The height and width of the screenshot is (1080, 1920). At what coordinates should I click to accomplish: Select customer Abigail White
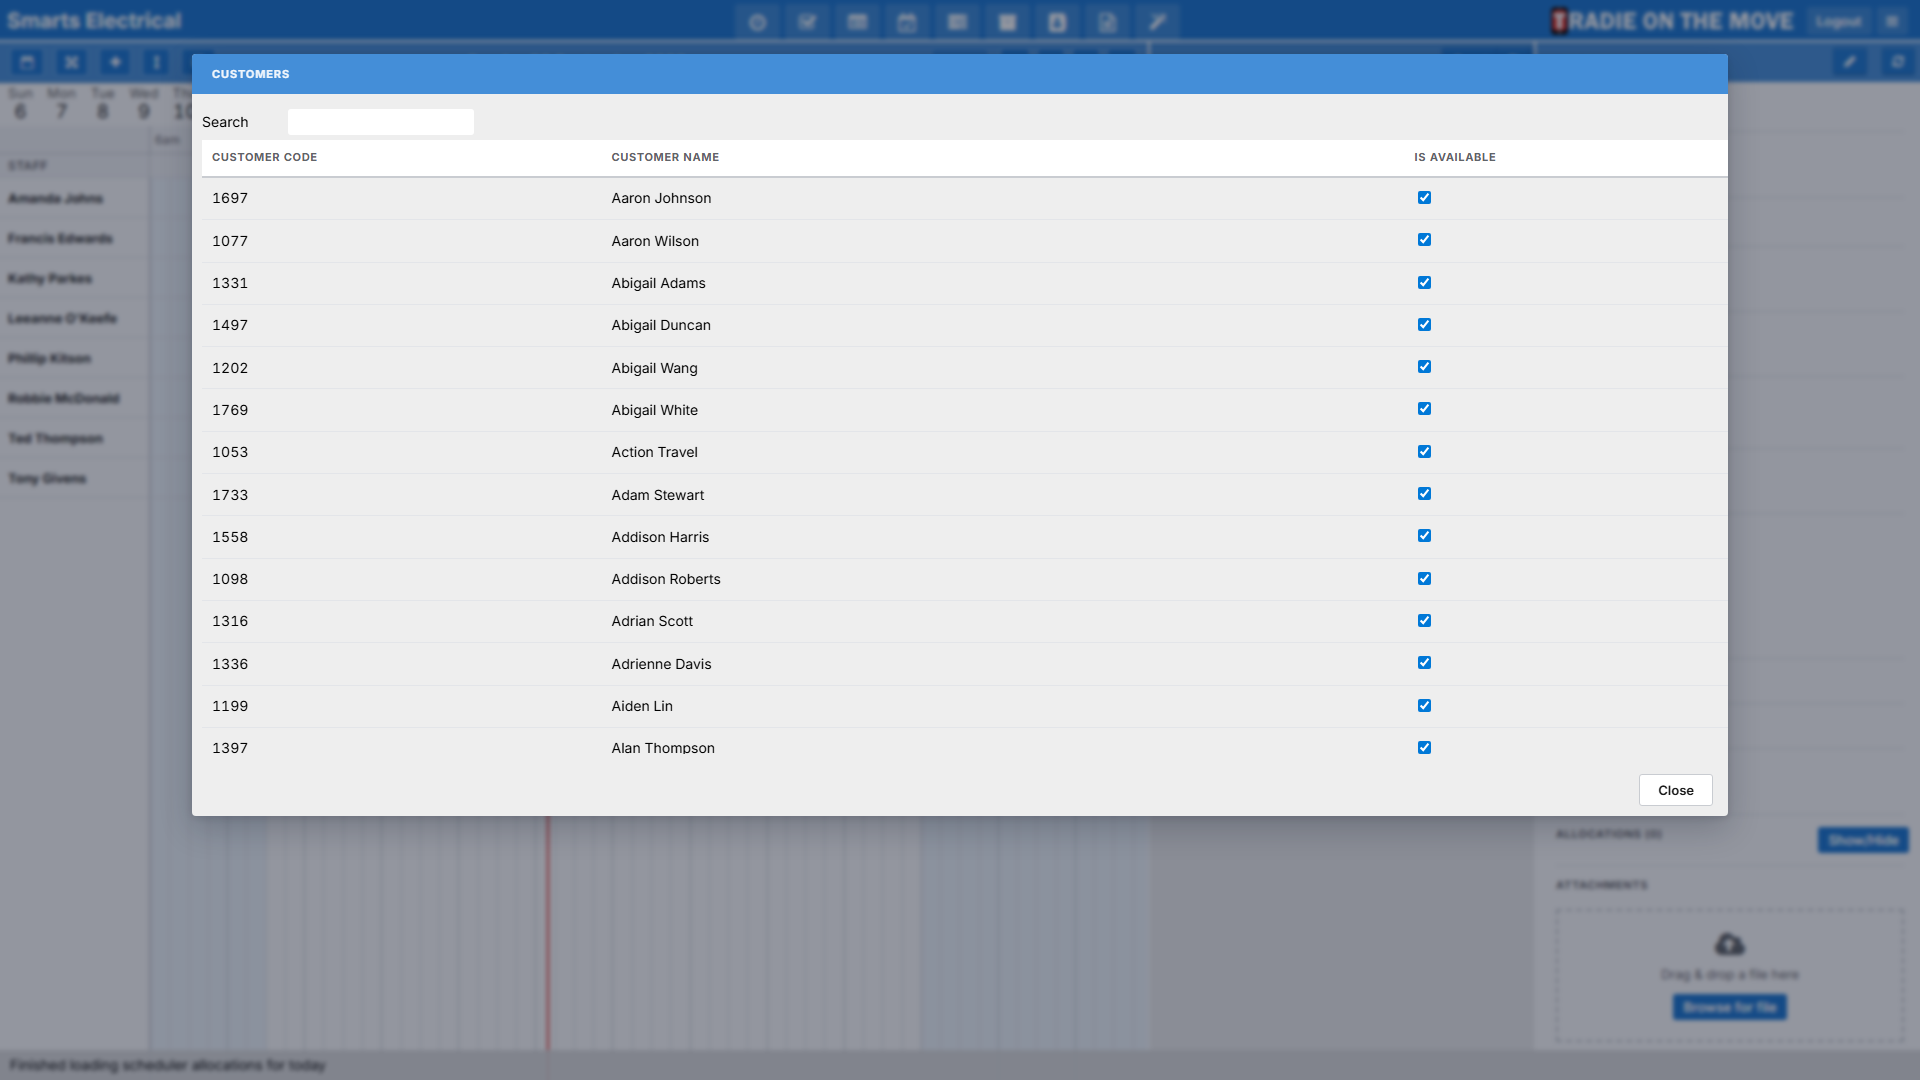654,410
